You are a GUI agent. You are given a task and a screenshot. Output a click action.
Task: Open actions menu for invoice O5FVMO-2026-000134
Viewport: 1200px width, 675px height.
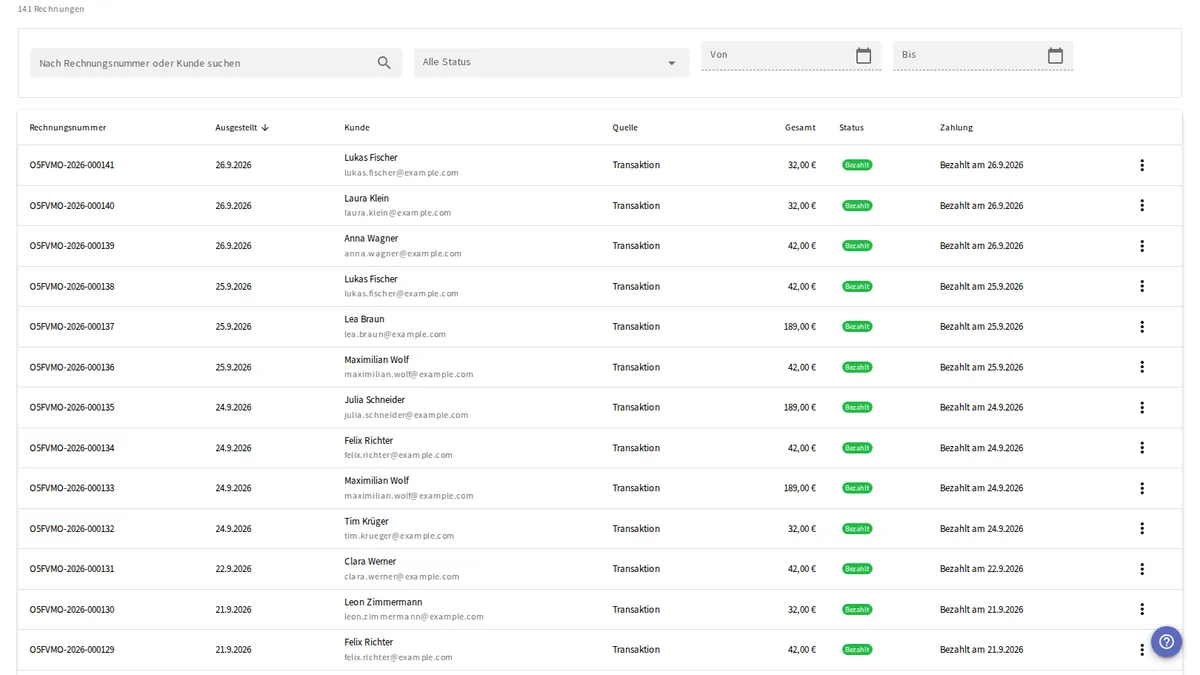click(x=1142, y=448)
